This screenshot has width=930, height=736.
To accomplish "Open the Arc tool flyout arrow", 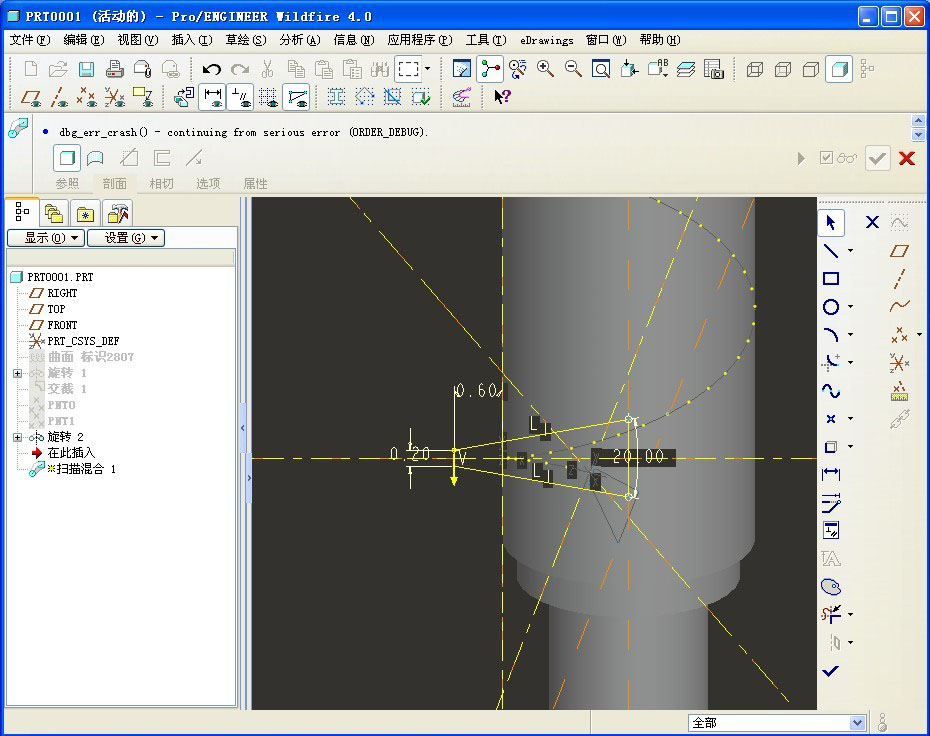I will click(851, 334).
